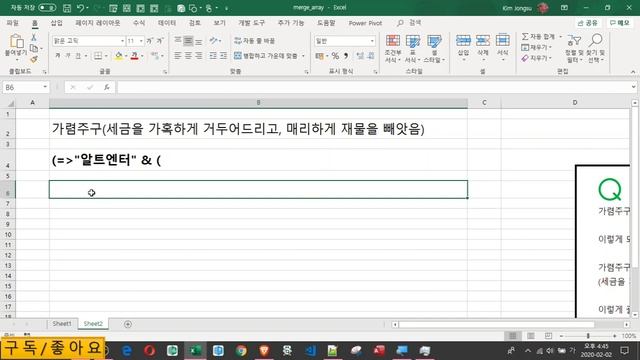The width and height of the screenshot is (640, 360).
Task: Click the Undo arrow icon
Action: pos(80,8)
